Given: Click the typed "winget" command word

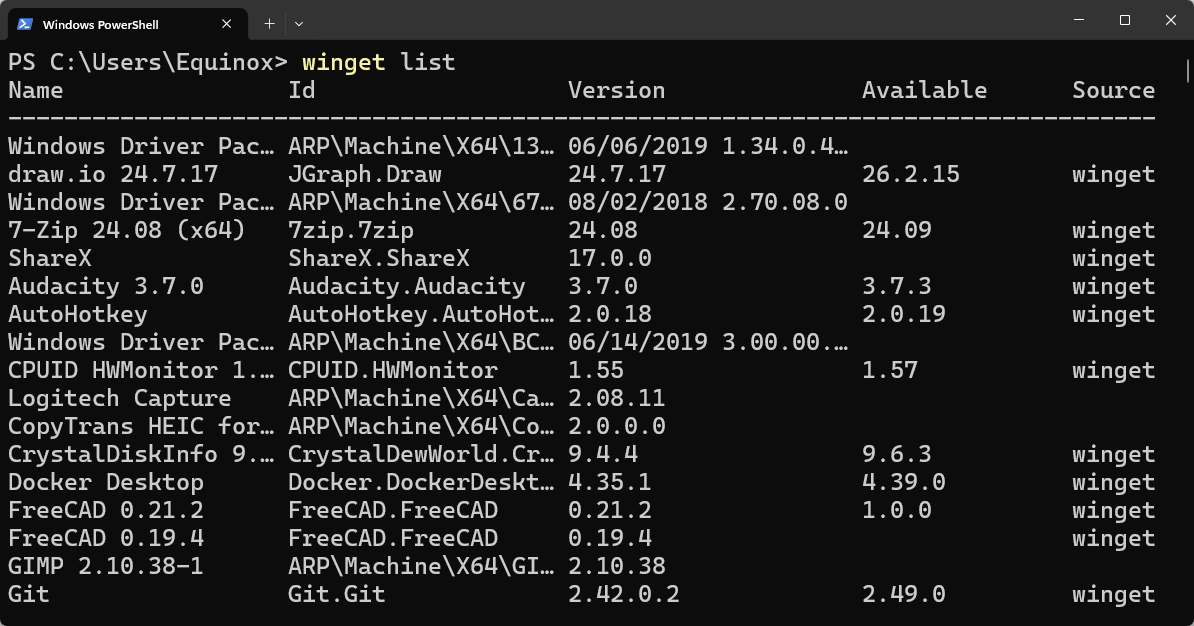Looking at the screenshot, I should click(x=343, y=62).
